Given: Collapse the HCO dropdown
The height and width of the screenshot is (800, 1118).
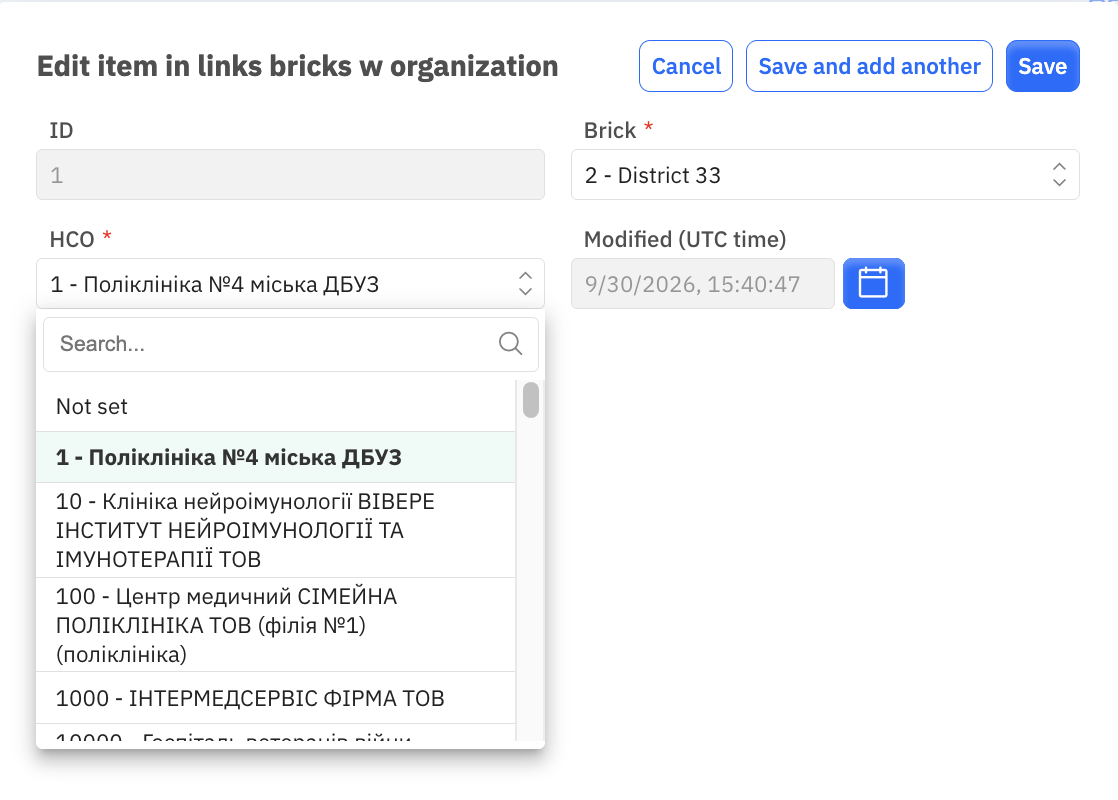Looking at the screenshot, I should click(290, 284).
